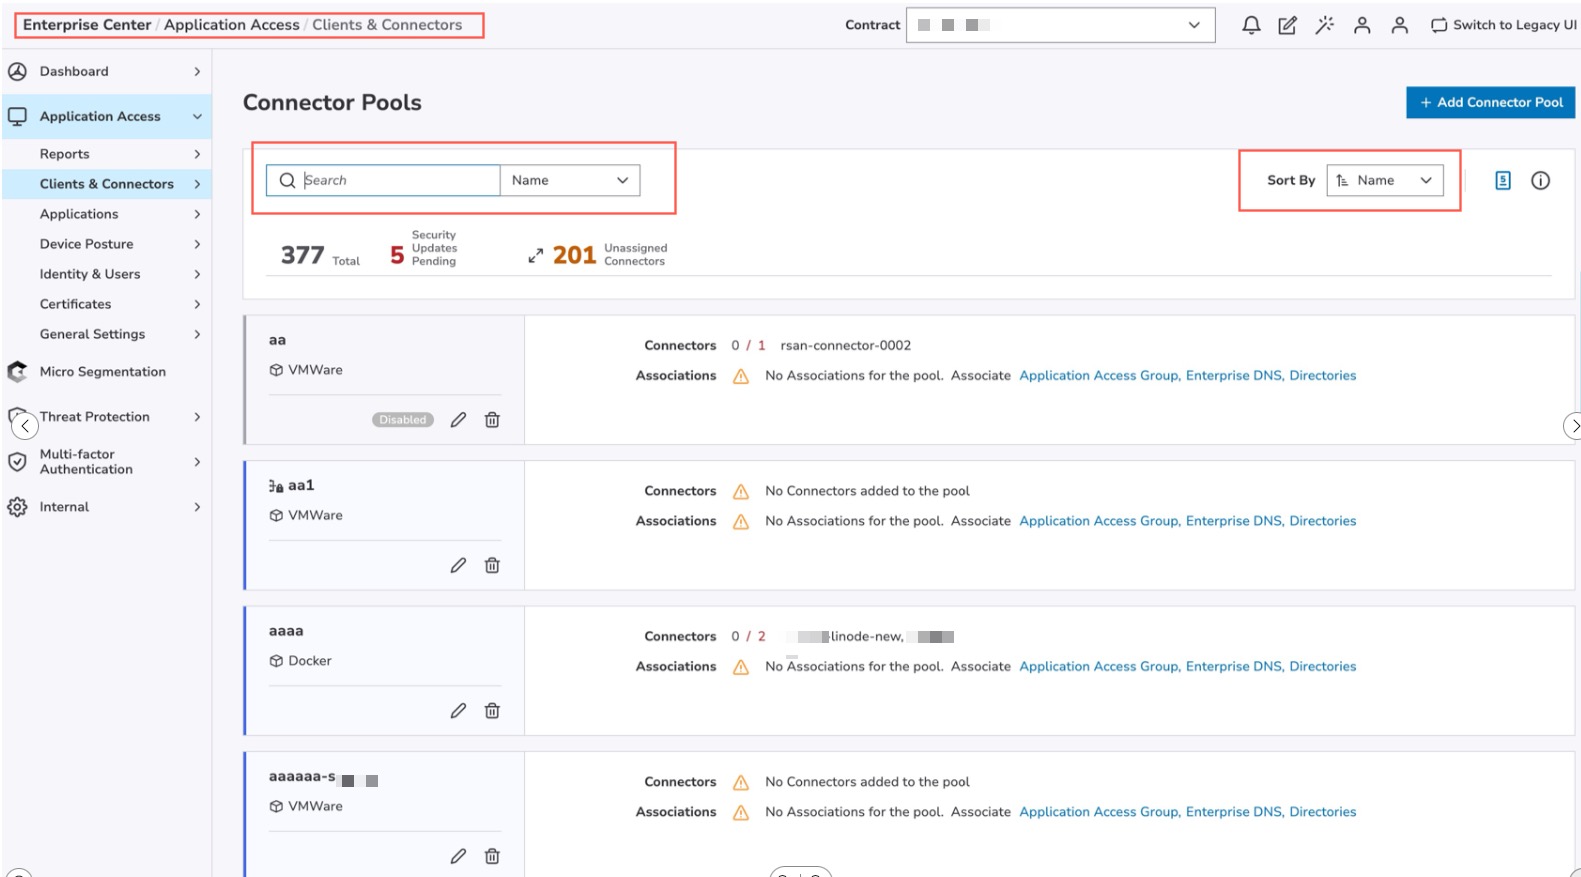The width and height of the screenshot is (1581, 877).
Task: Edit the aa connector pool
Action: coord(458,420)
